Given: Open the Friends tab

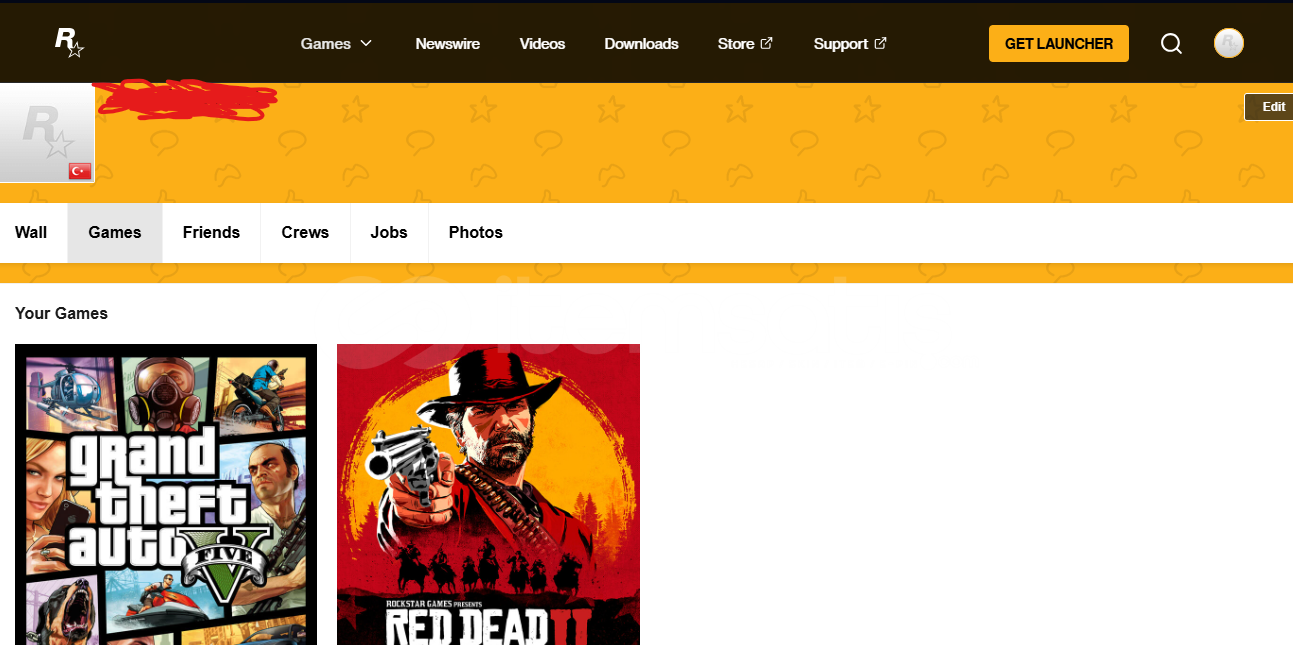Looking at the screenshot, I should (211, 233).
